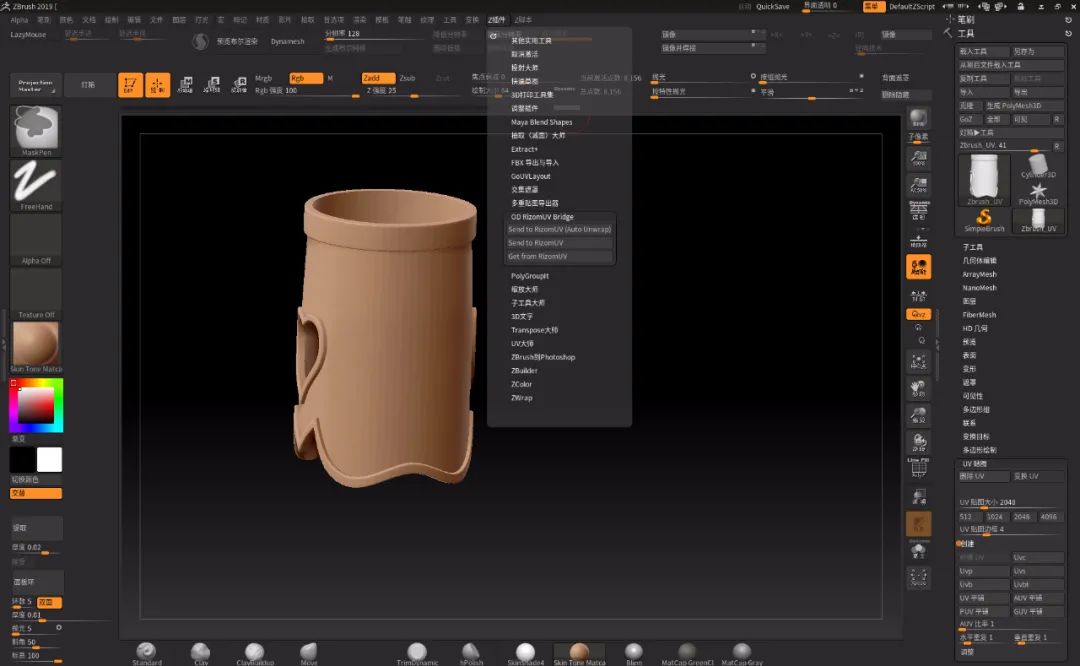Screen dimensions: 1080x666
Task: Toggle the Dynamesh button
Action: click(287, 41)
